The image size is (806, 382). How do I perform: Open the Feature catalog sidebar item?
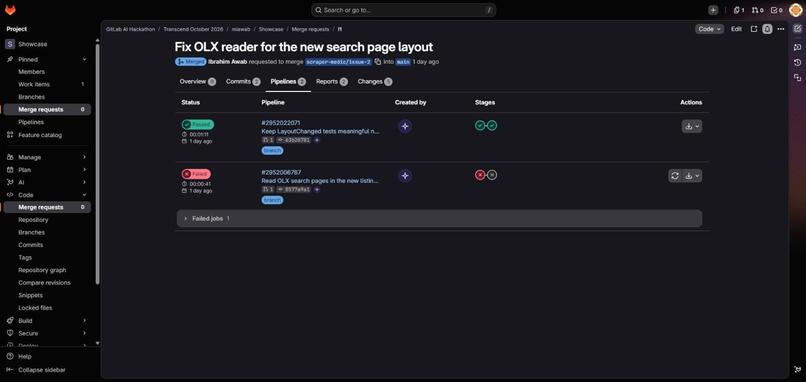(x=47, y=135)
